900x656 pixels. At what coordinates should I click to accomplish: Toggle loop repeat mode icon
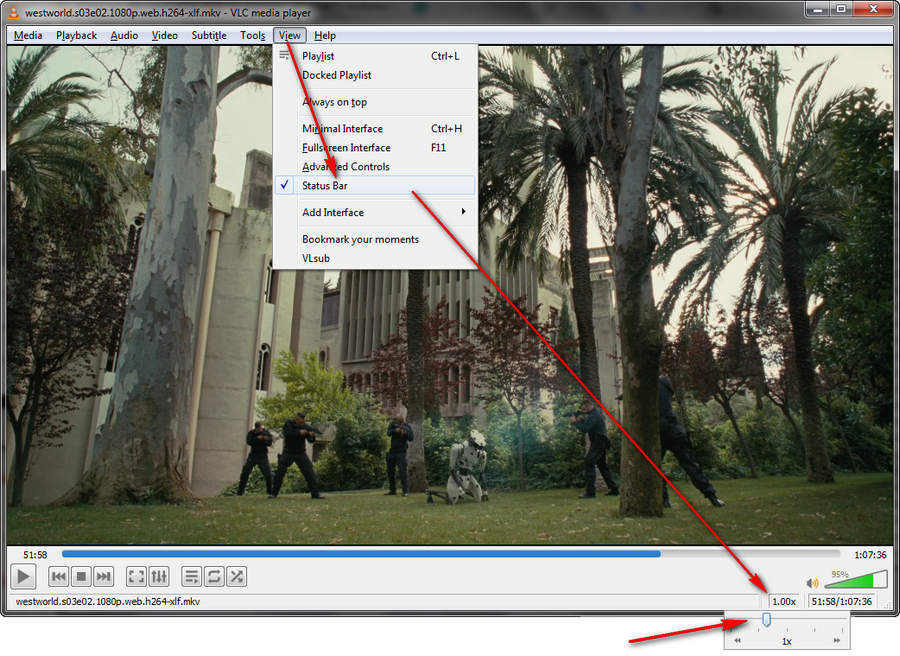point(214,576)
